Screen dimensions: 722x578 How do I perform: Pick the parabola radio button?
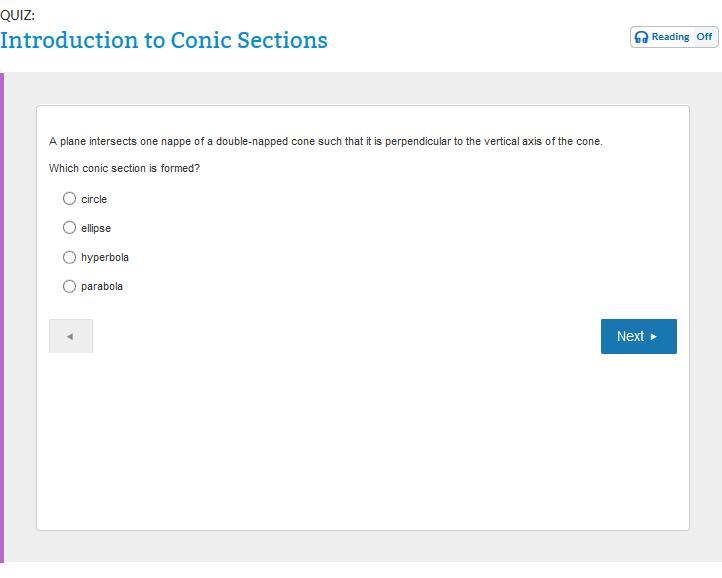[x=69, y=286]
